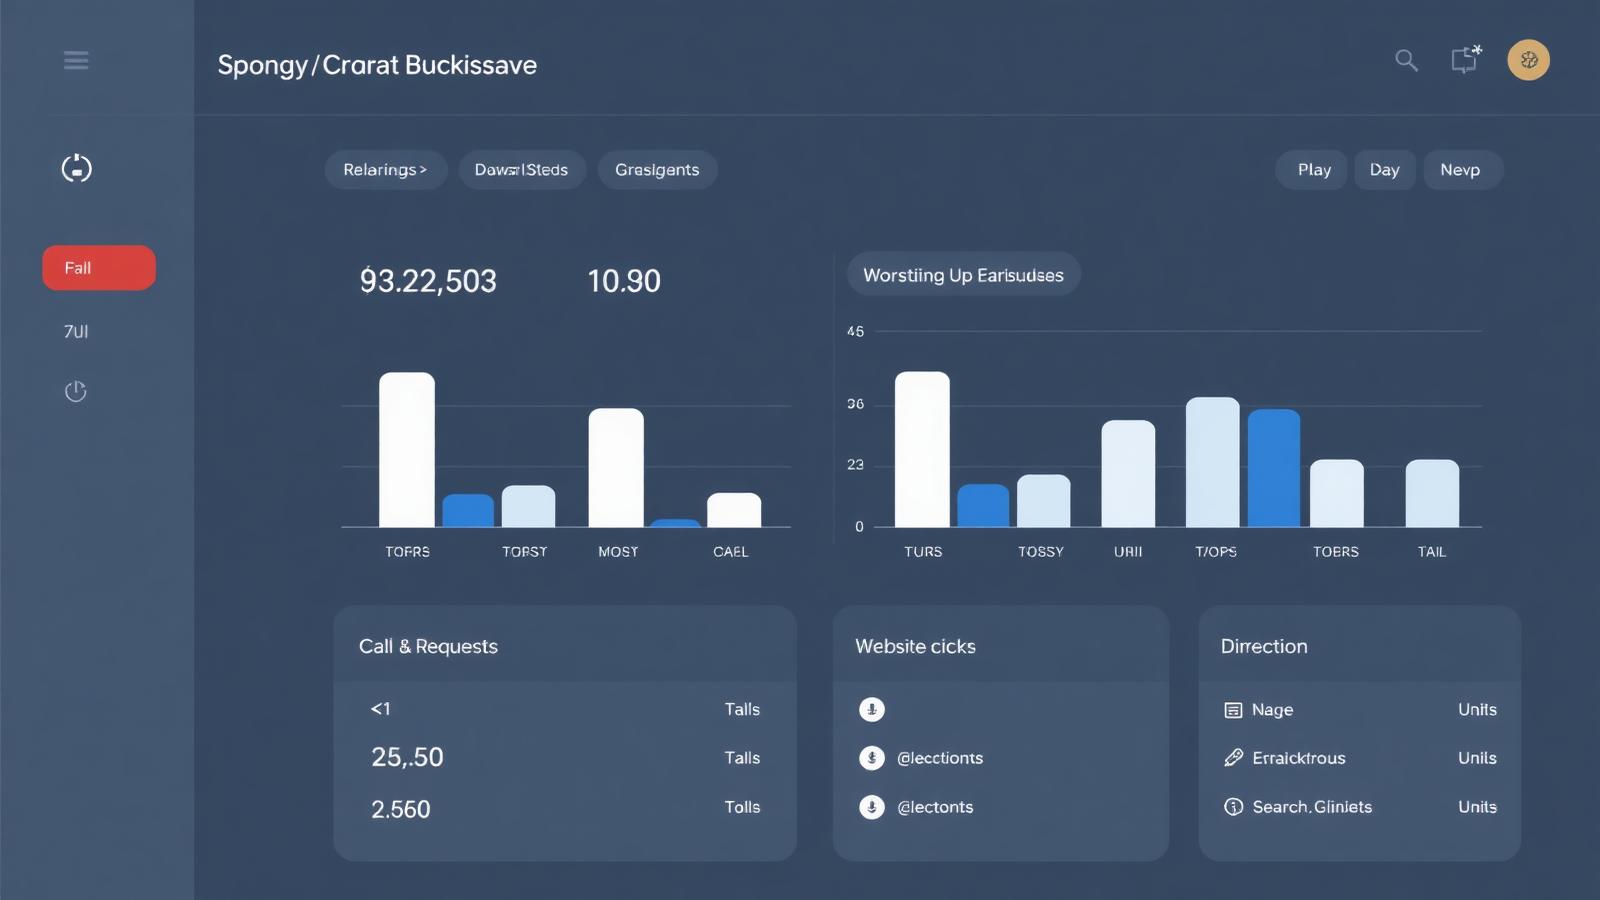Click the TAIL axis label

(x=1432, y=552)
